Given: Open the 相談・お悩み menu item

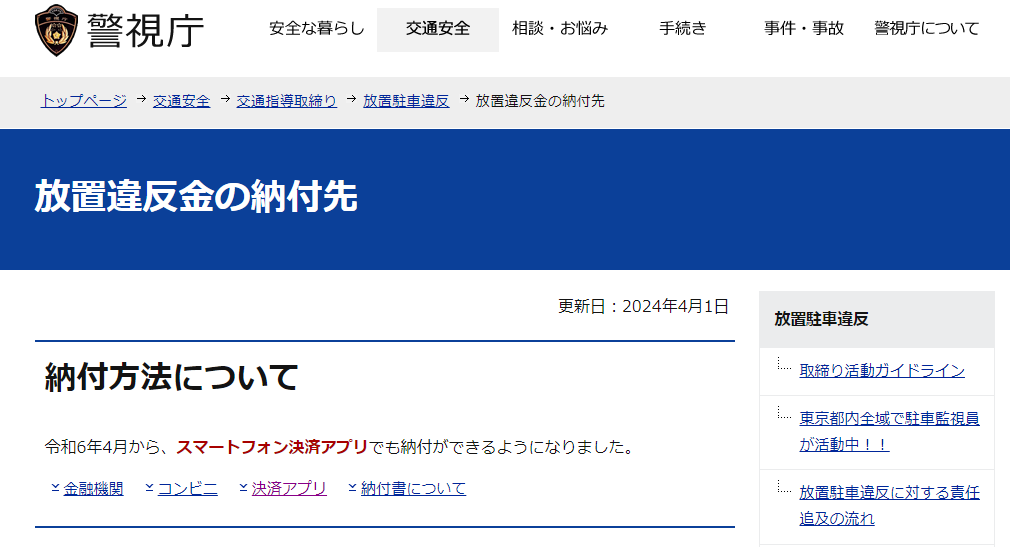Looking at the screenshot, I should click(x=560, y=29).
